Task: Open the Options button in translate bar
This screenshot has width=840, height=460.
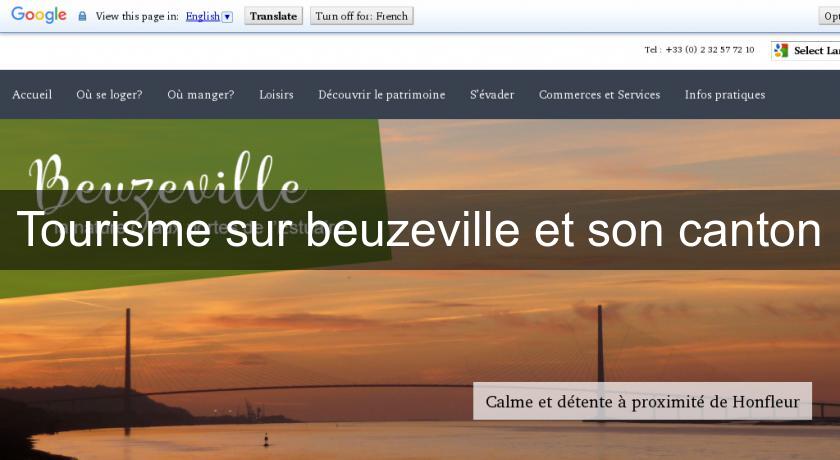Action: [829, 16]
